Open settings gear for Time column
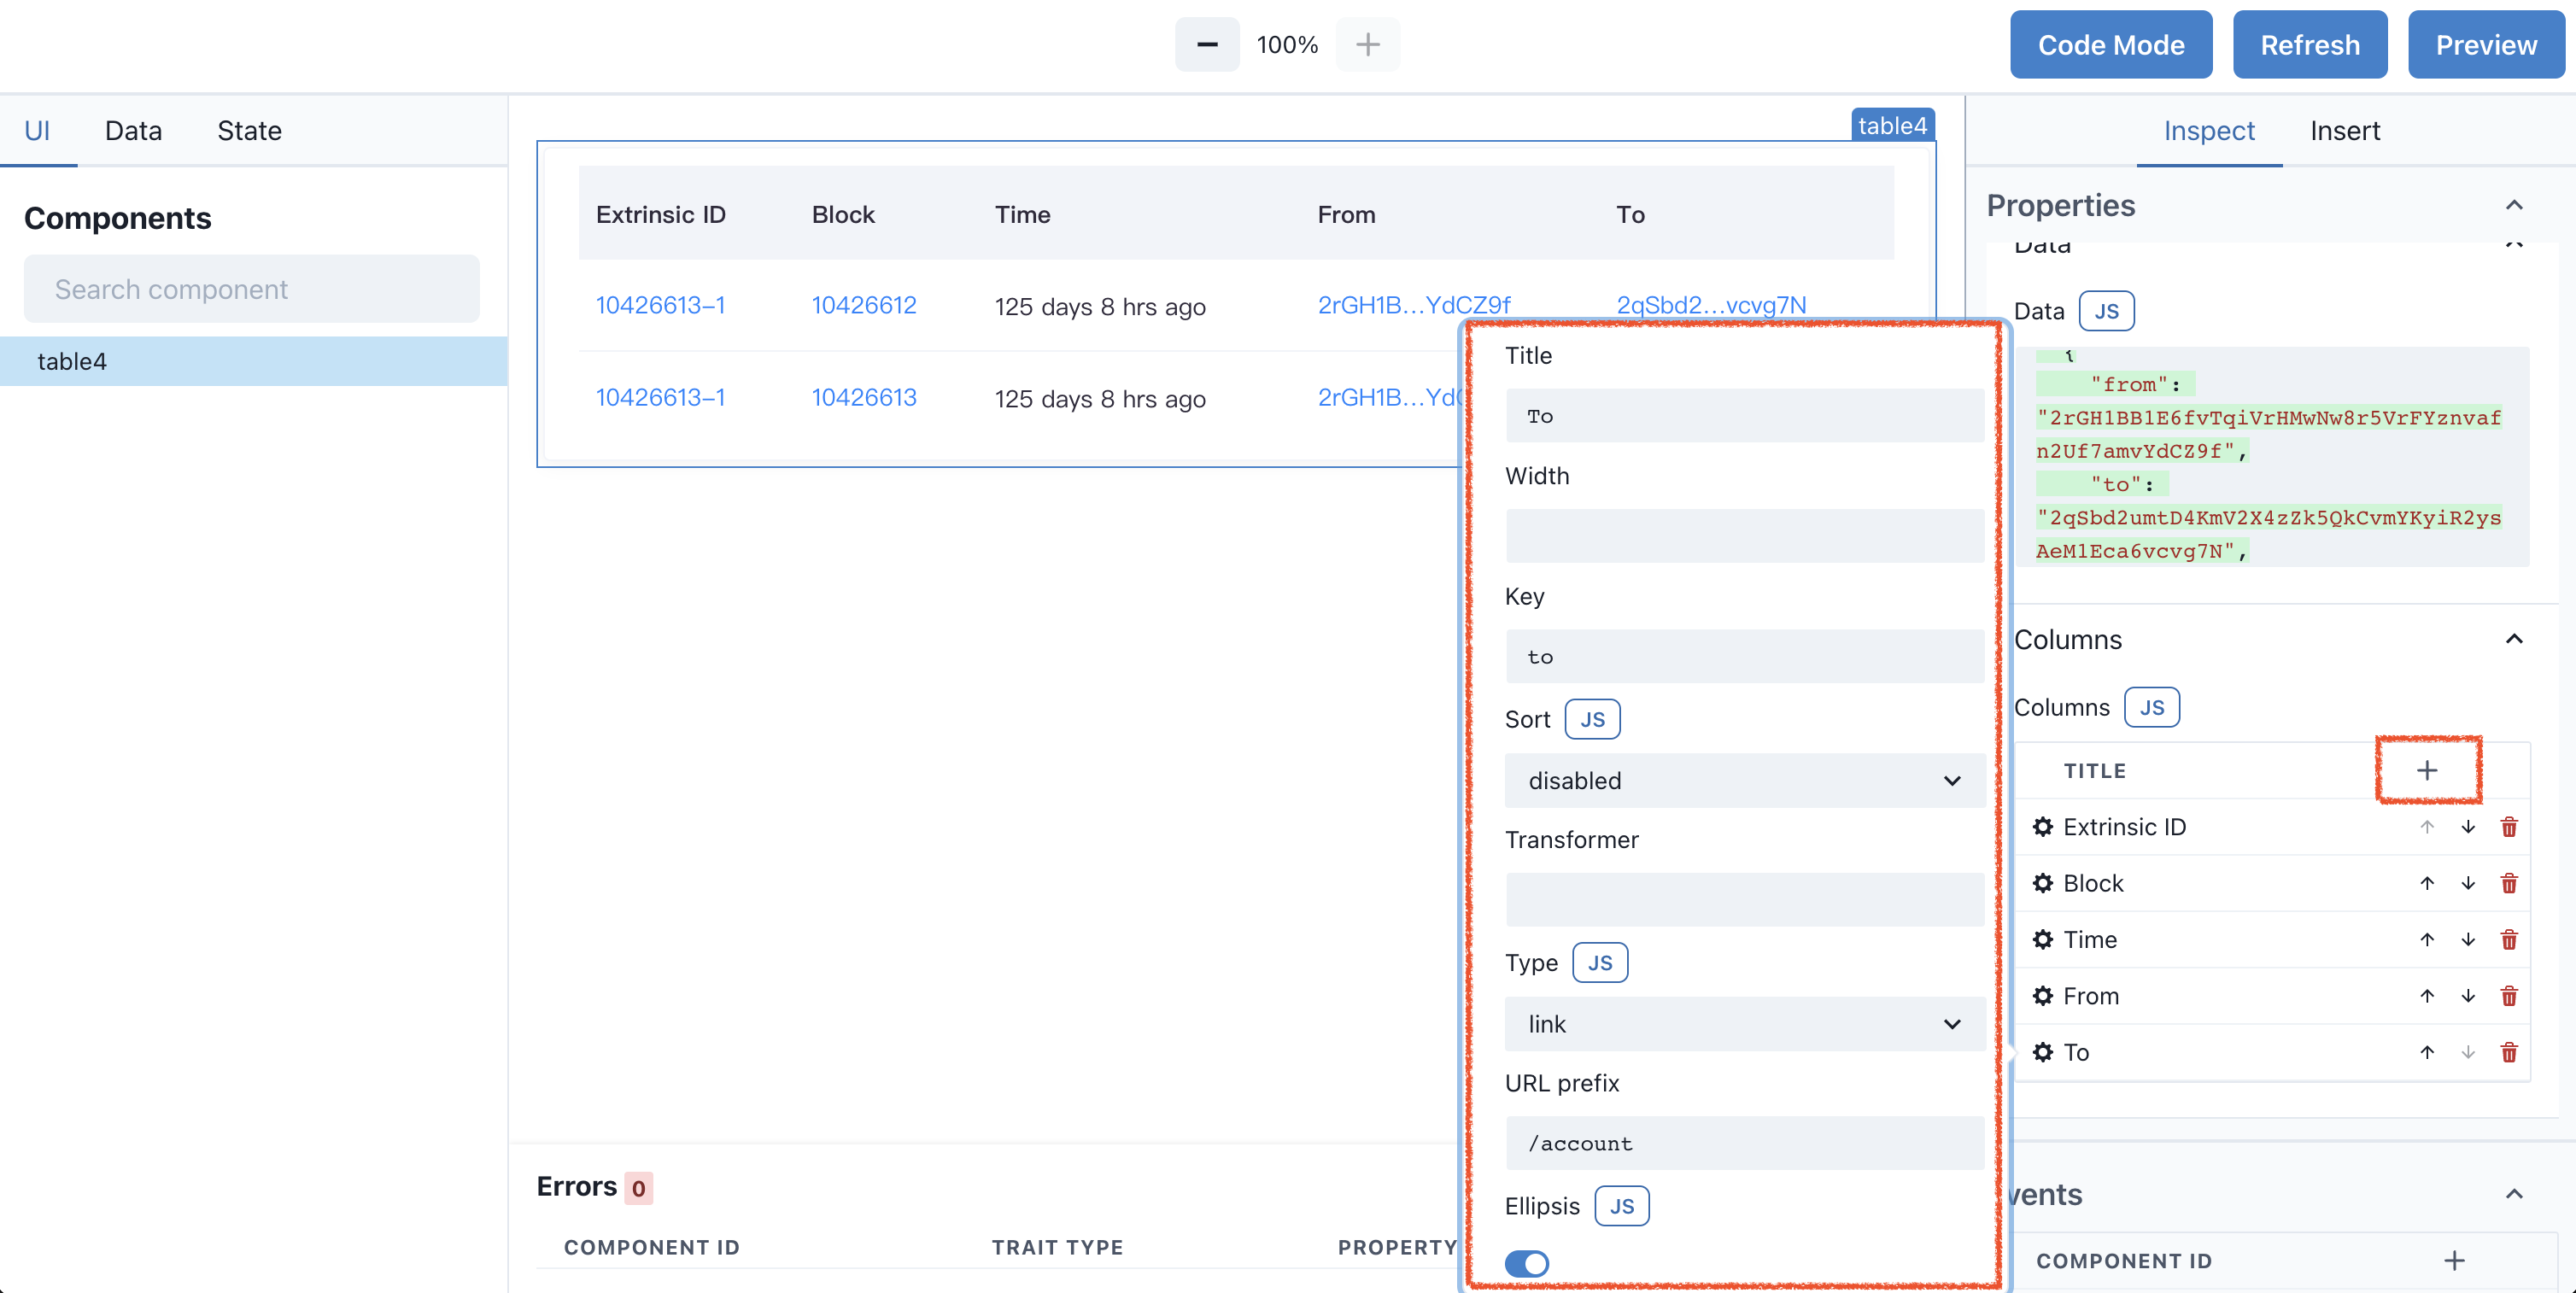 (x=2043, y=939)
